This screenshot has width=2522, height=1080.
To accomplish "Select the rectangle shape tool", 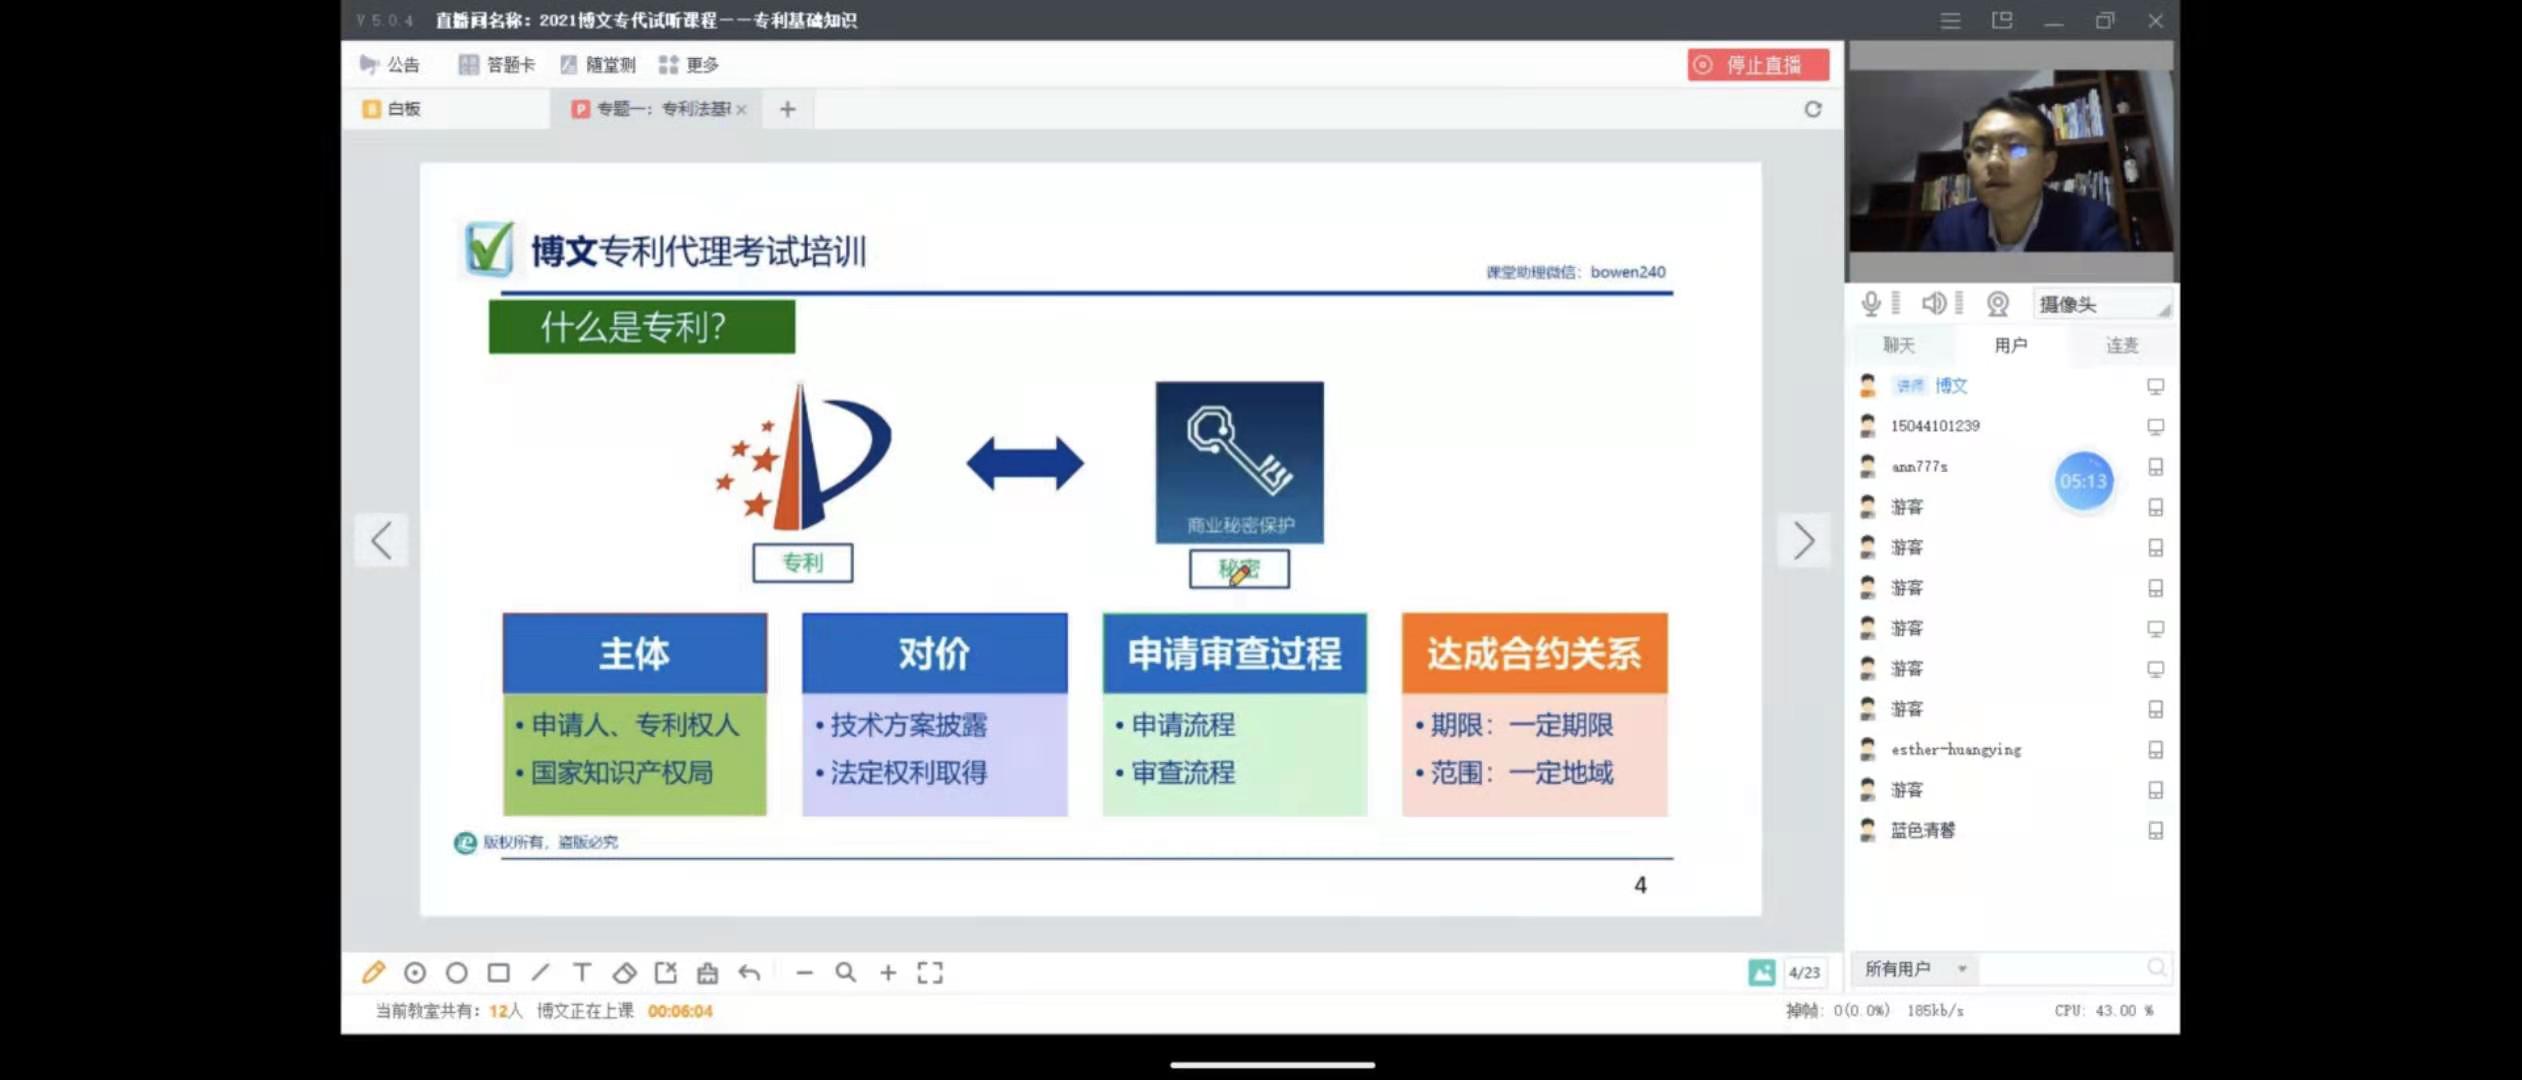I will pyautogui.click(x=498, y=972).
